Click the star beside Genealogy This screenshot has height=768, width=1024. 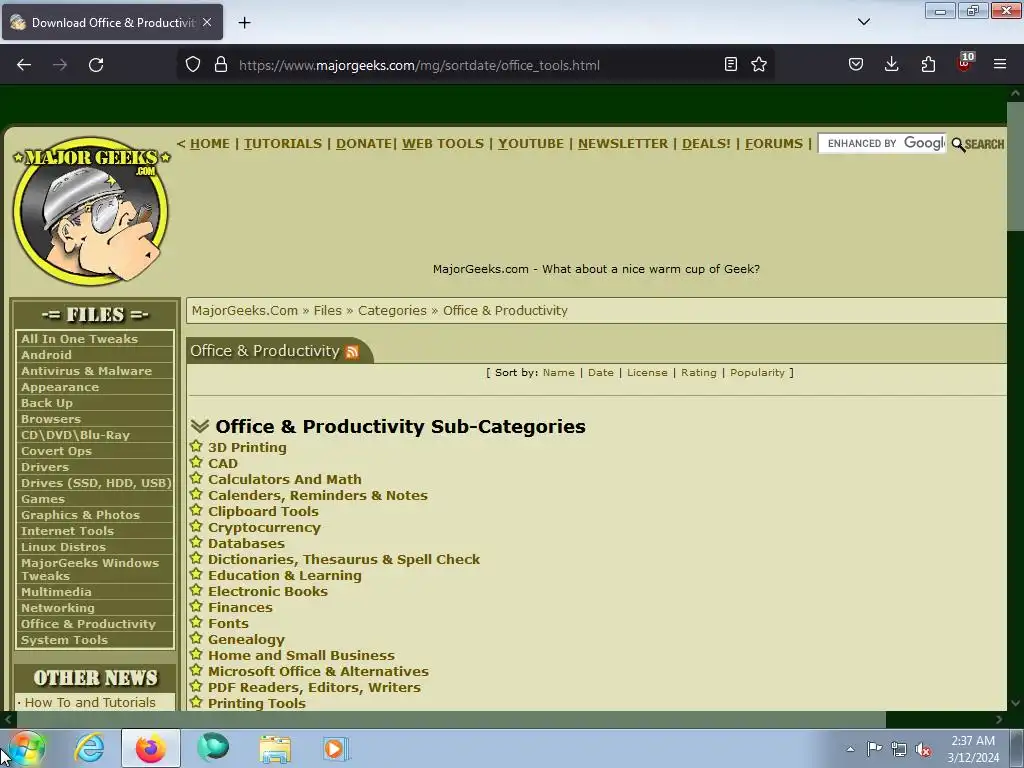coord(196,639)
